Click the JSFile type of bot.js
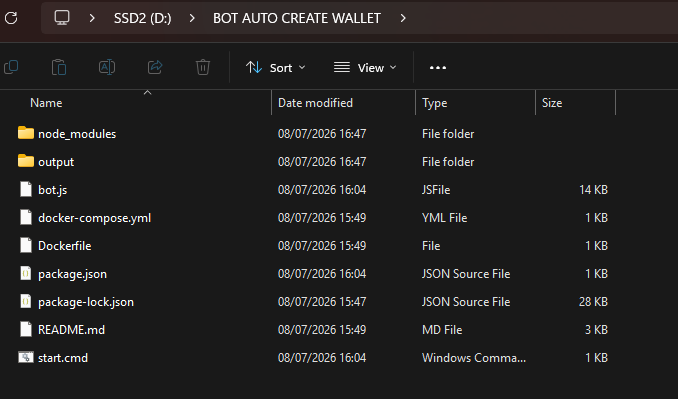Image resolution: width=678 pixels, height=399 pixels. coord(436,190)
